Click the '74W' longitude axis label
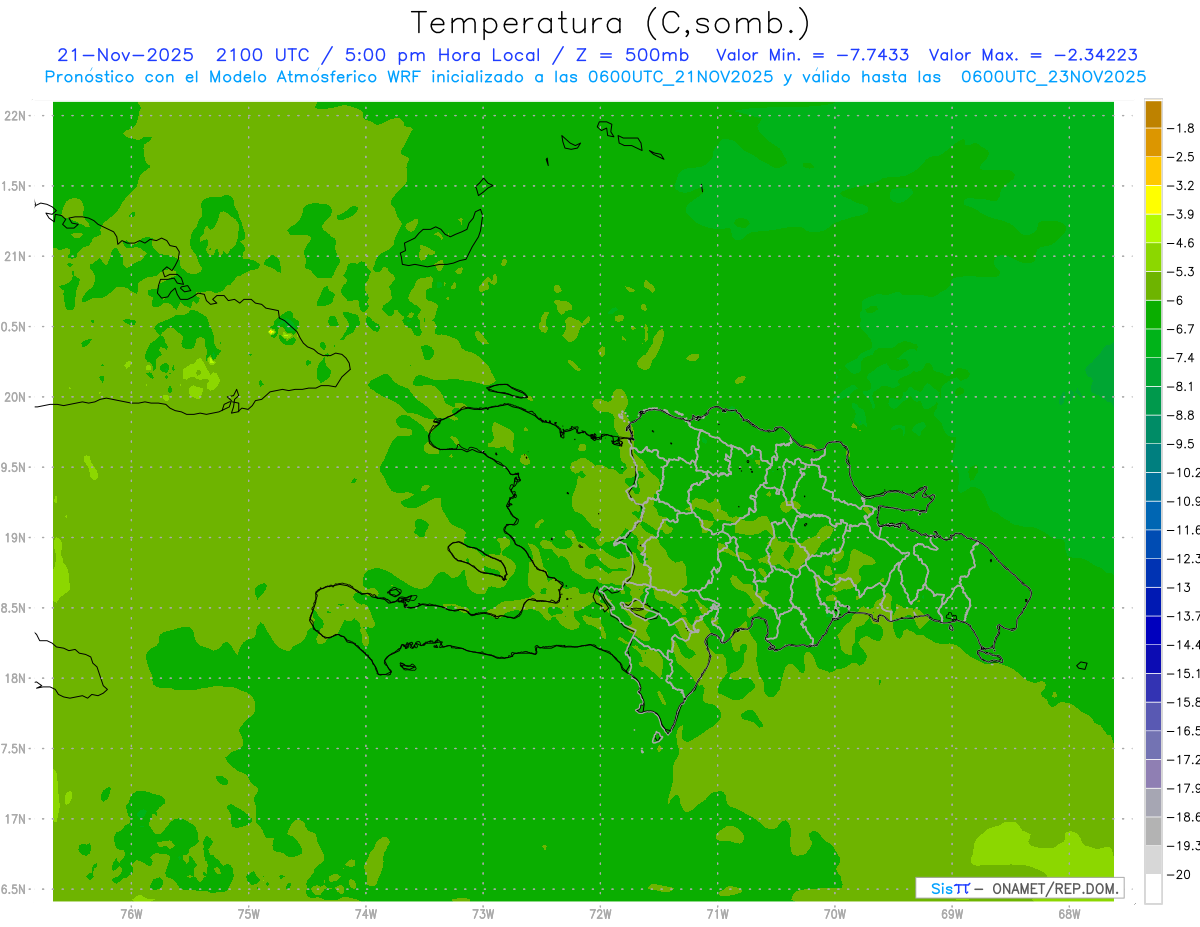1200x927 pixels. pos(366,913)
